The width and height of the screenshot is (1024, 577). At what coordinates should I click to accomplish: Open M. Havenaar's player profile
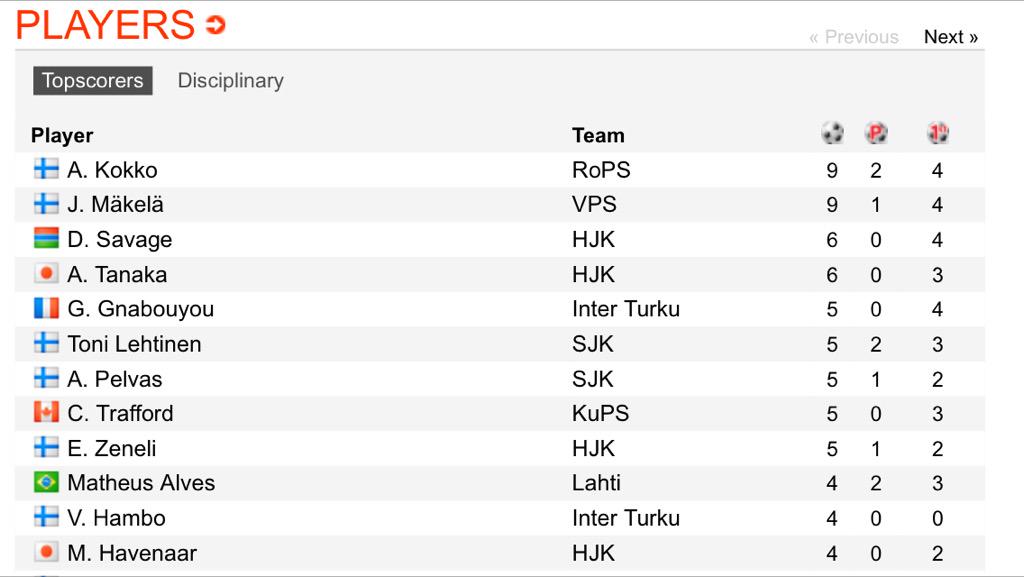132,552
